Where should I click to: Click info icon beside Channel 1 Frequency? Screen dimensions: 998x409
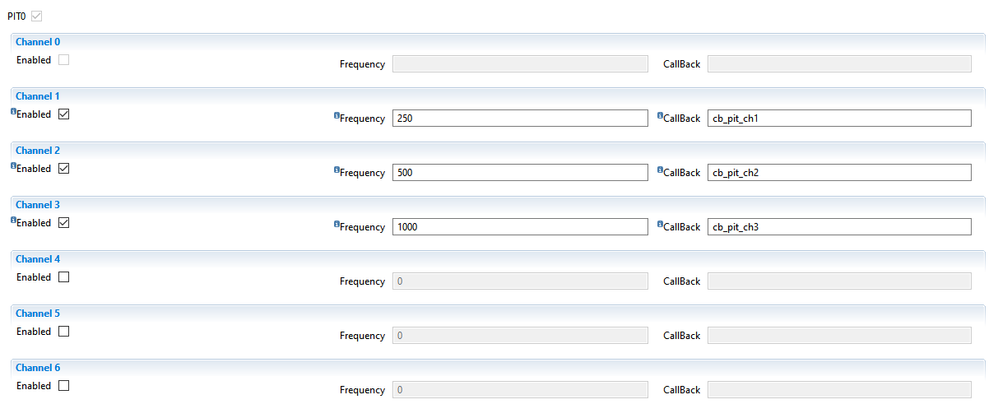336,115
